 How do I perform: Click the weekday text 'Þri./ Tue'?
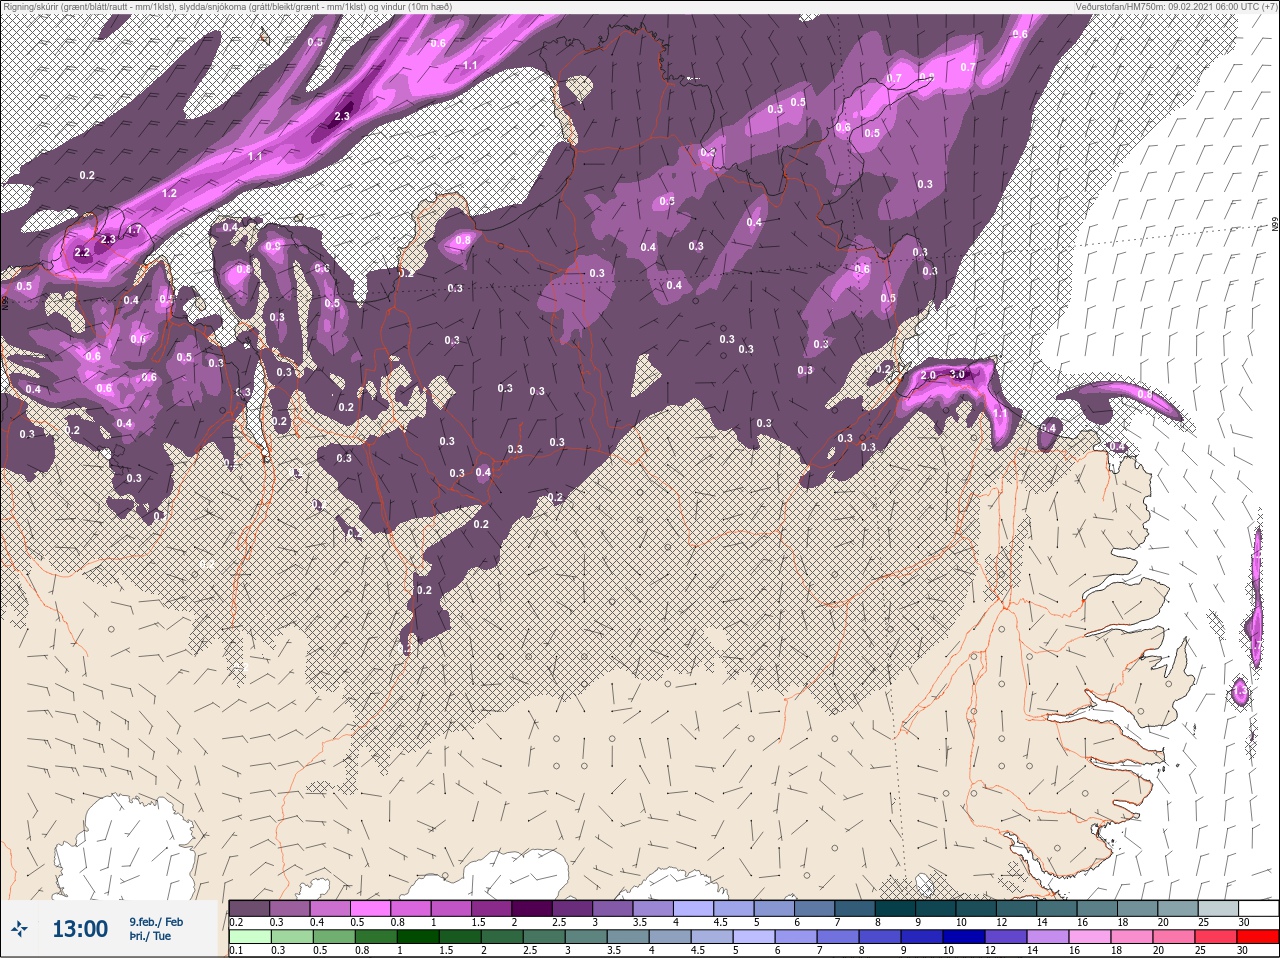point(149,936)
